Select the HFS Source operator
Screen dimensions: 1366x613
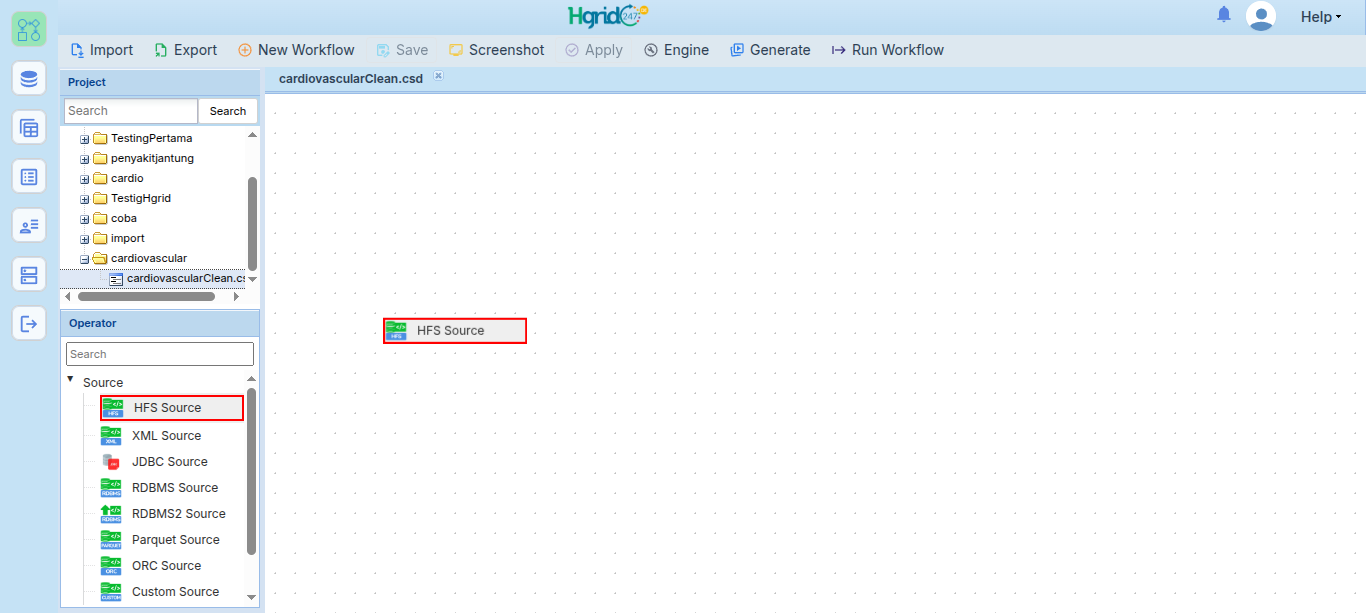click(x=172, y=408)
